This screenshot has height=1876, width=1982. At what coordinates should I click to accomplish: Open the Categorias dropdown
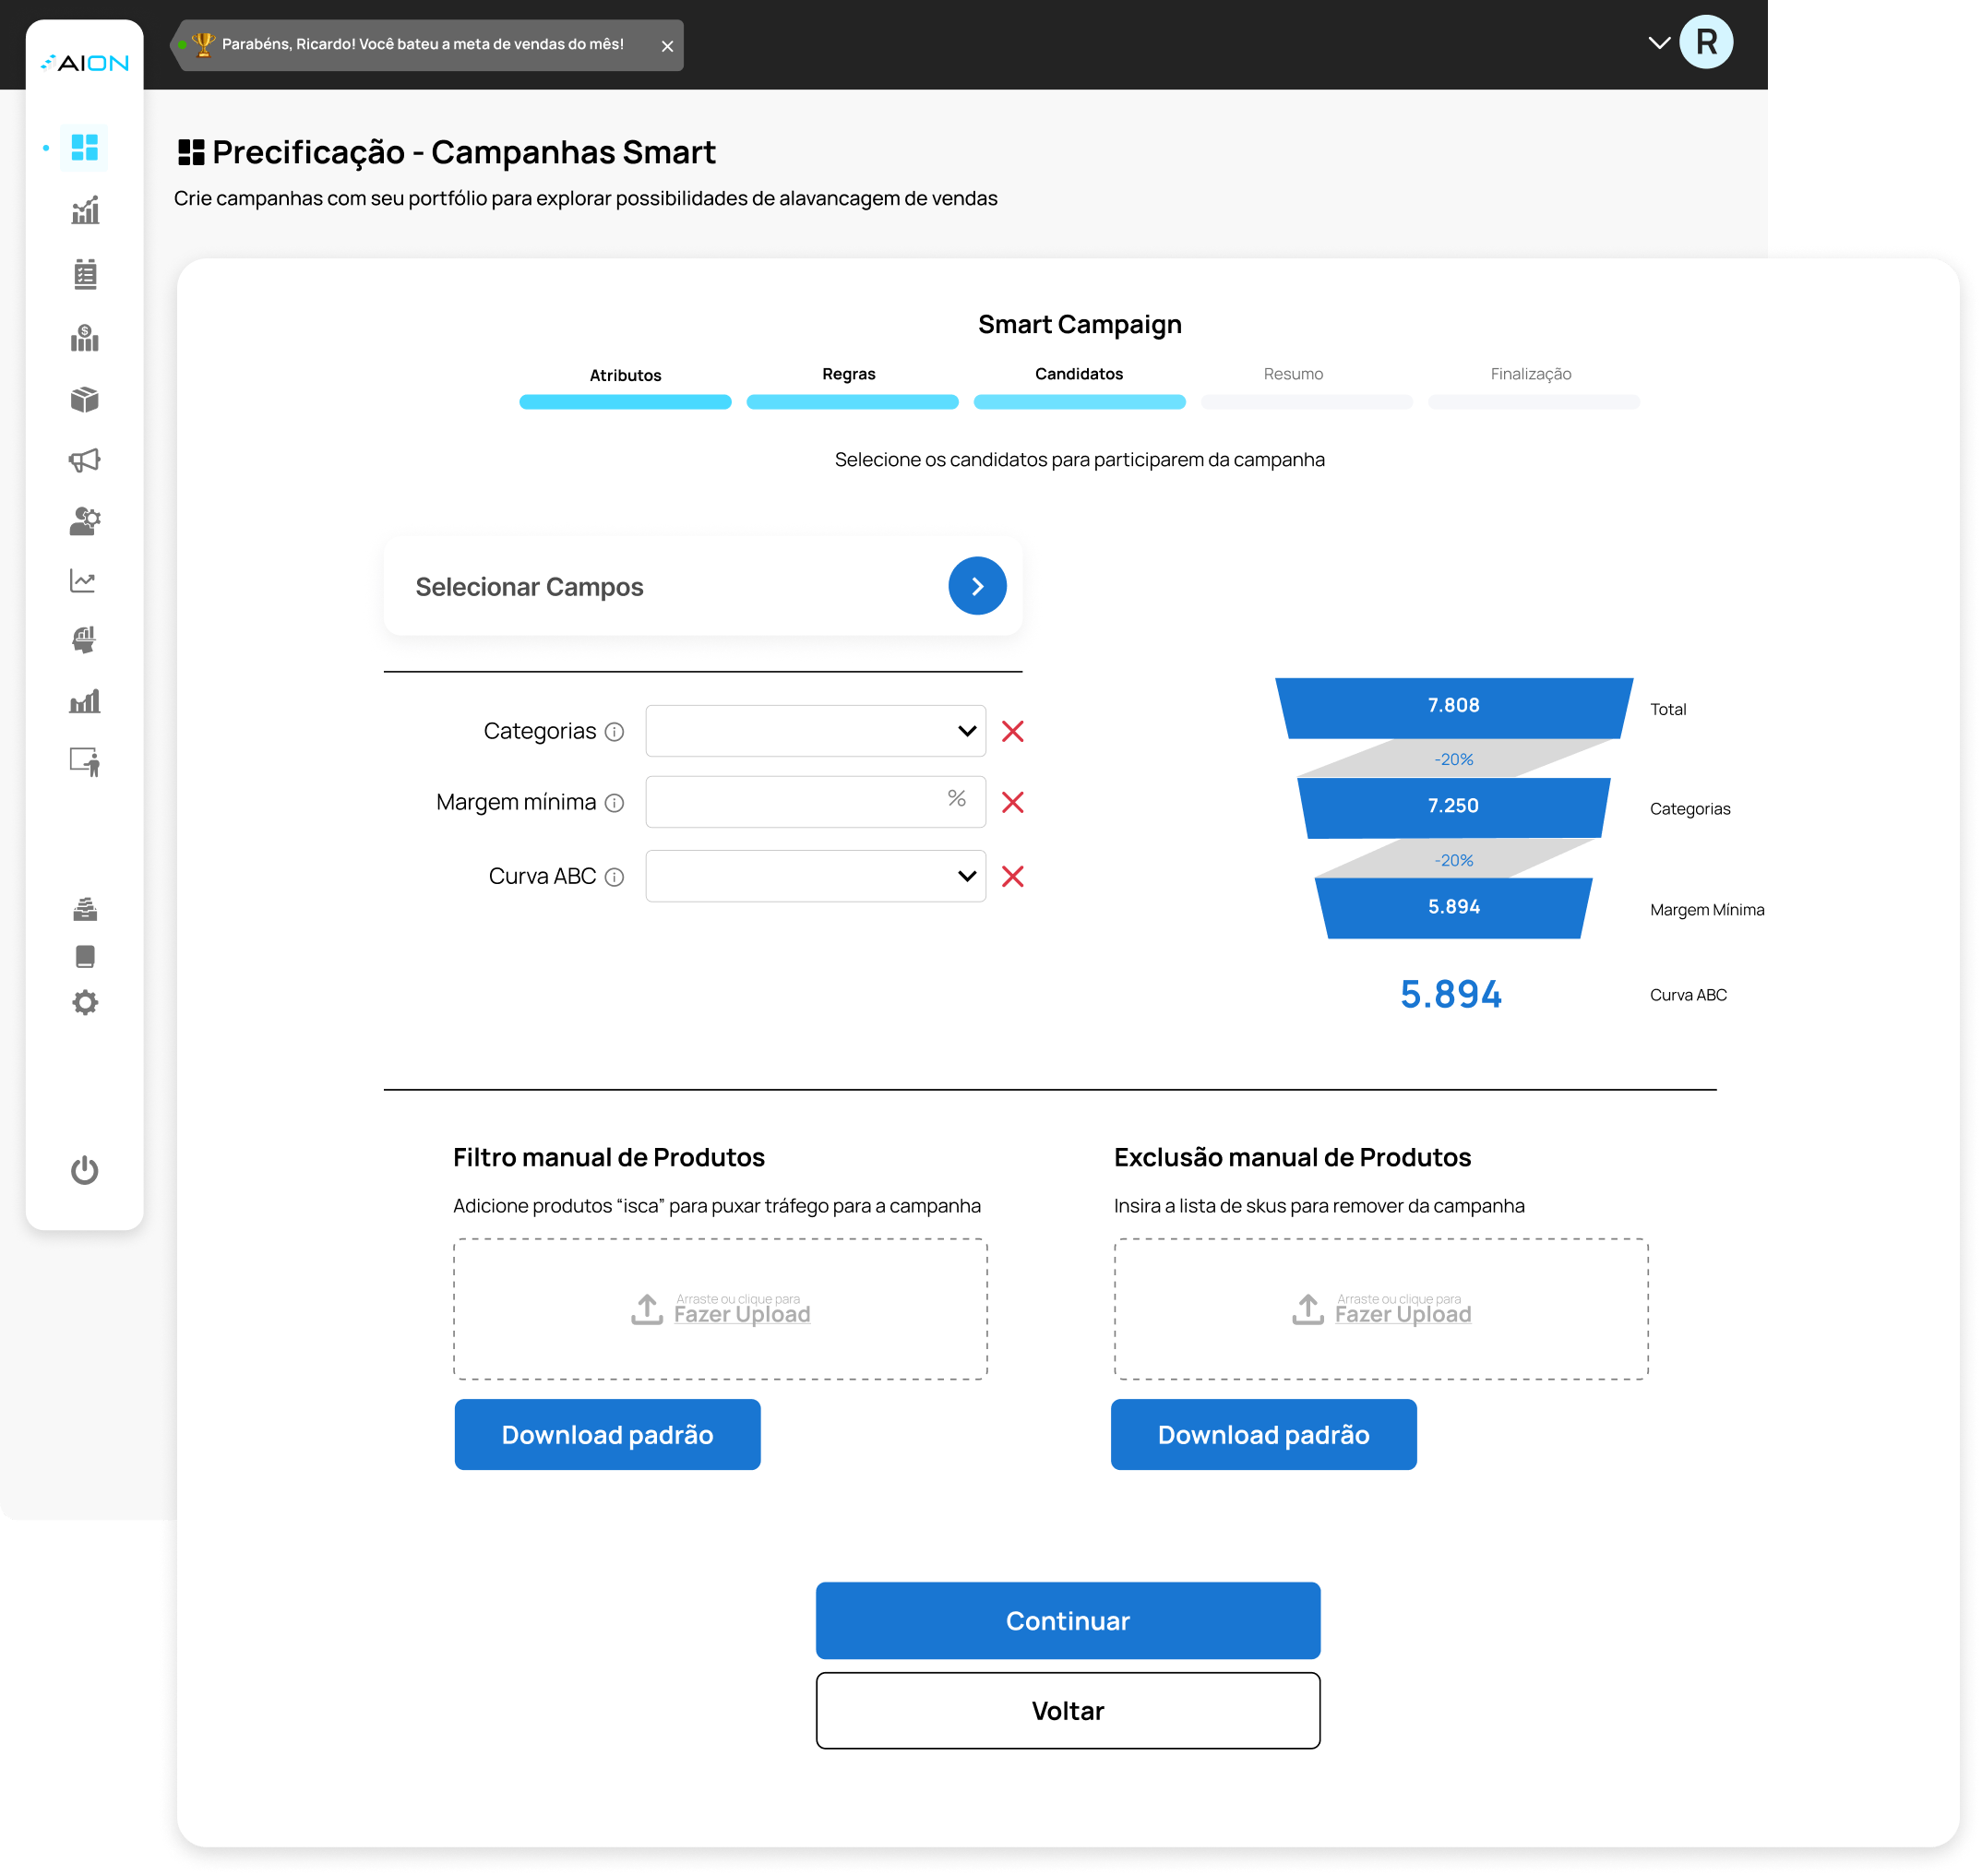coord(815,730)
